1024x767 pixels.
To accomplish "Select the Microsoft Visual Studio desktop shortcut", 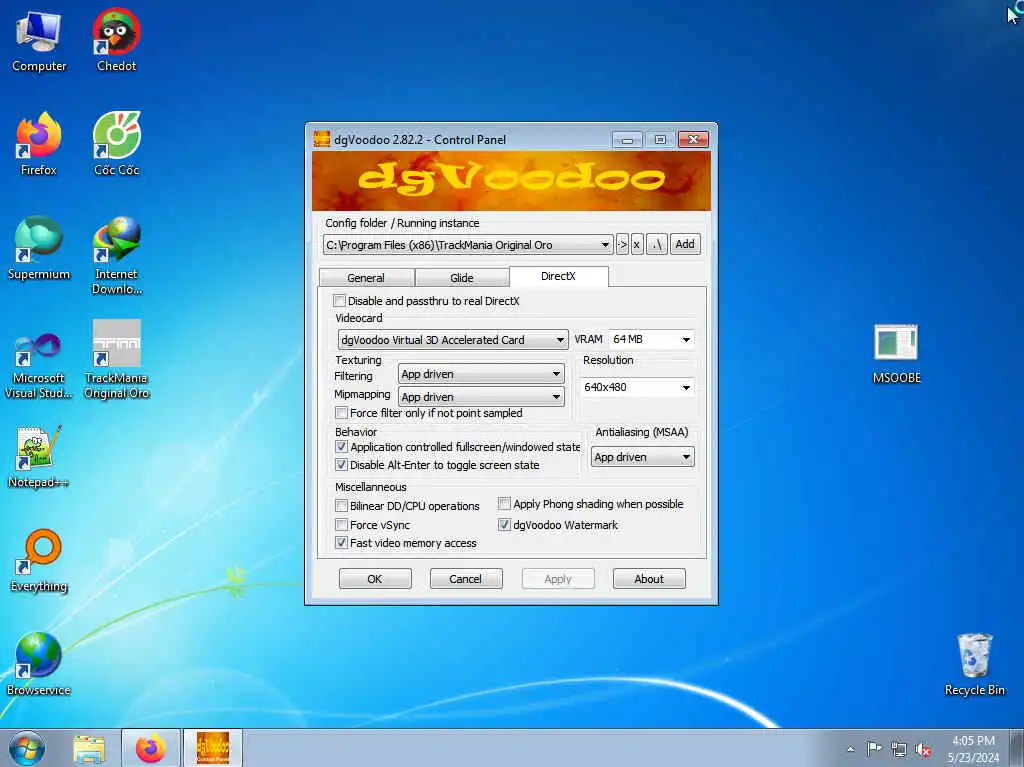I will point(39,366).
